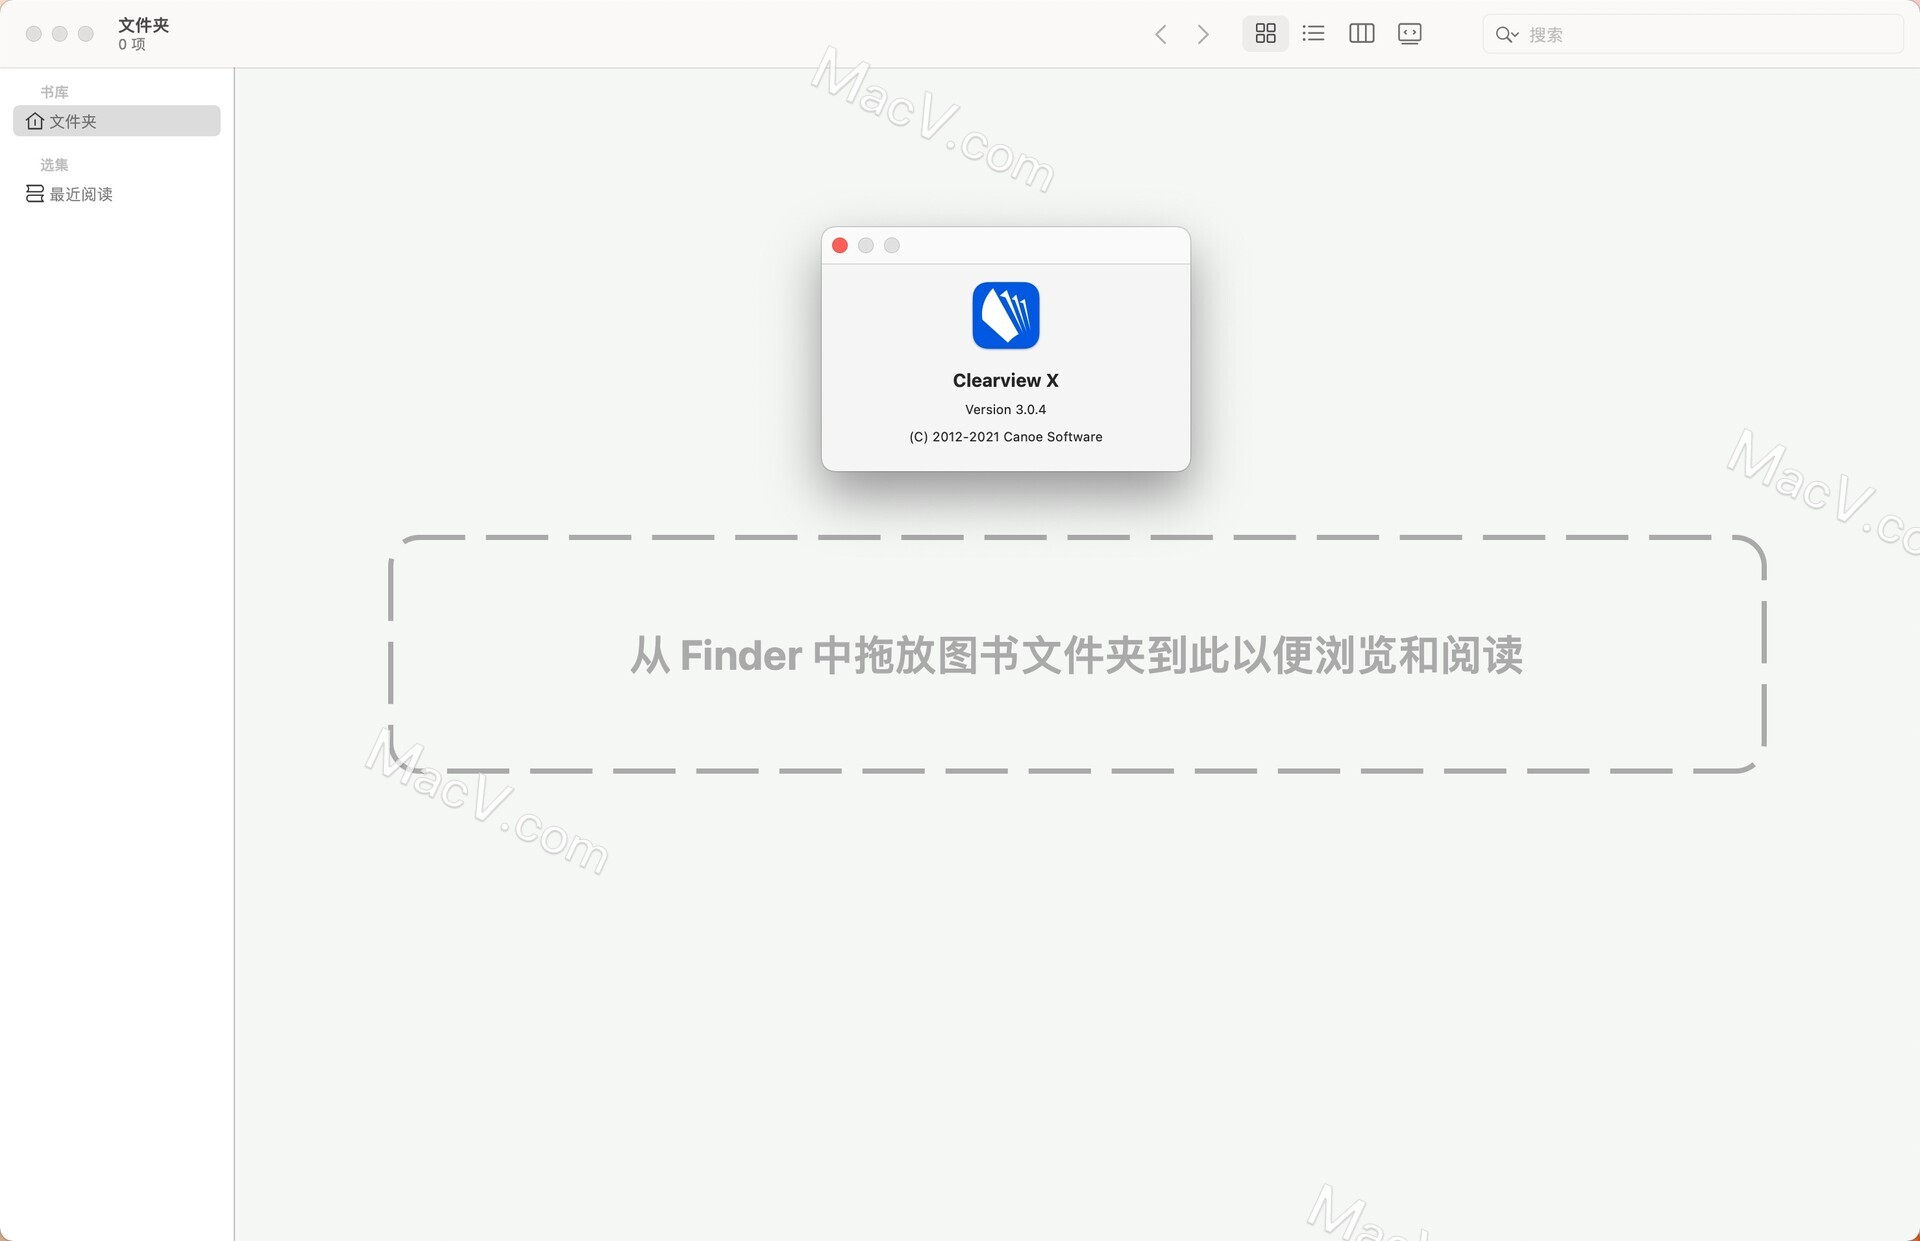Go forward with the right arrow
This screenshot has height=1241, width=1920.
click(1203, 34)
